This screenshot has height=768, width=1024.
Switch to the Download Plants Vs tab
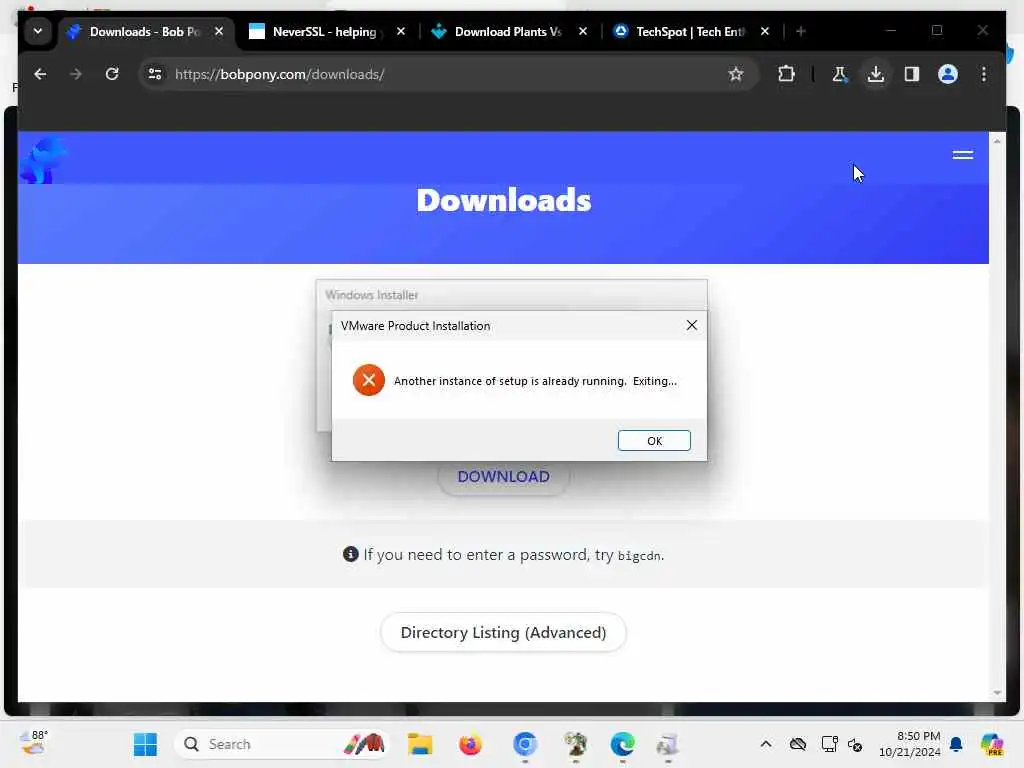(x=508, y=31)
